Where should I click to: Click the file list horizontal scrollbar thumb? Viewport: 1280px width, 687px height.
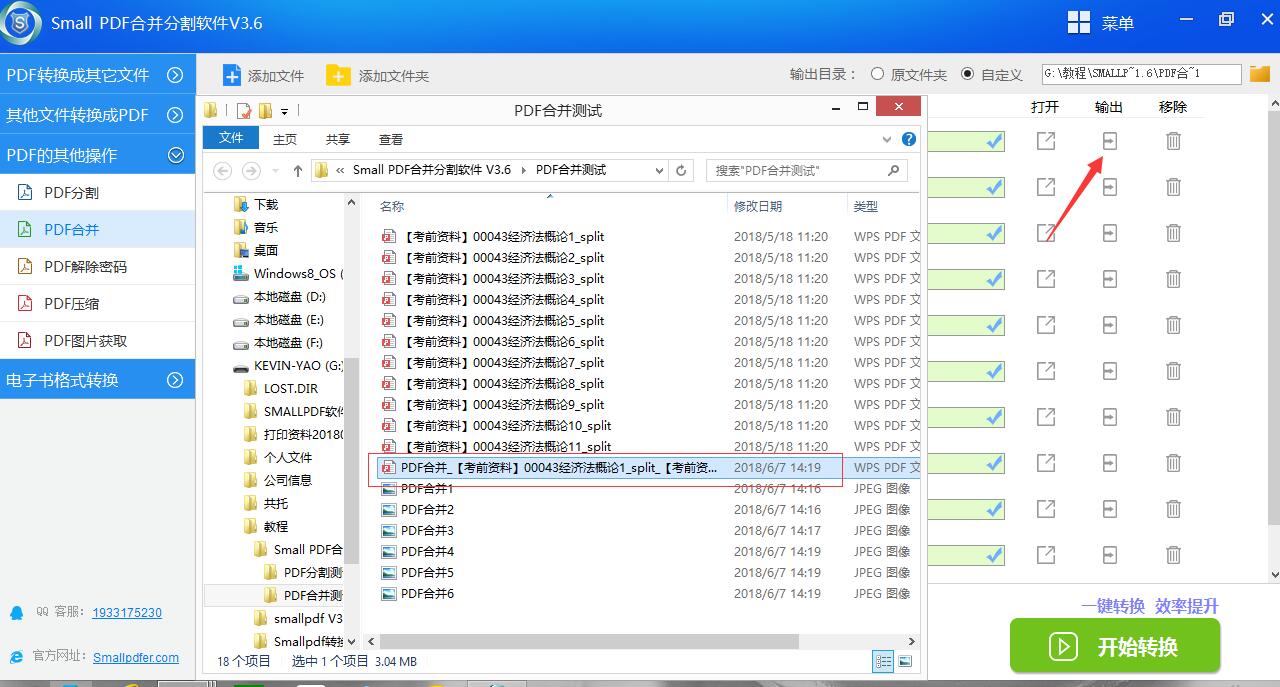(589, 641)
